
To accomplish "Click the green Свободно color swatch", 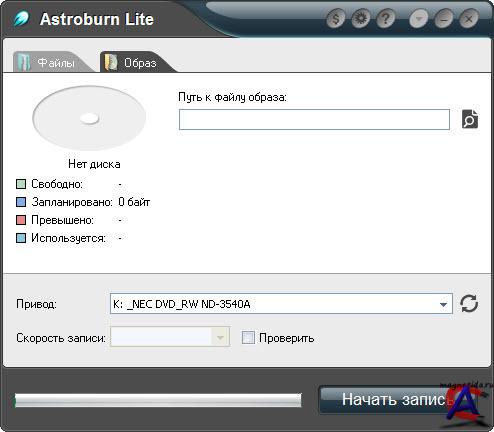I will (21, 184).
